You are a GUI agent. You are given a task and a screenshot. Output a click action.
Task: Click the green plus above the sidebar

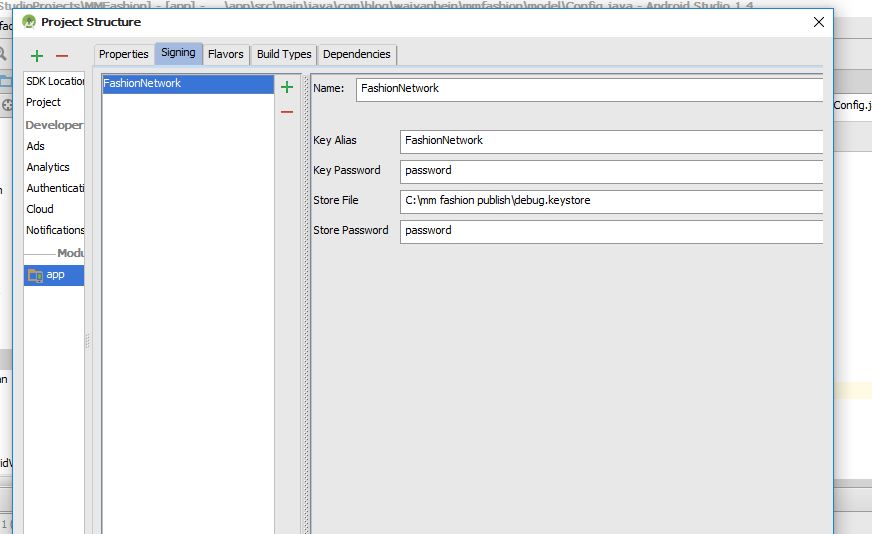click(x=37, y=56)
